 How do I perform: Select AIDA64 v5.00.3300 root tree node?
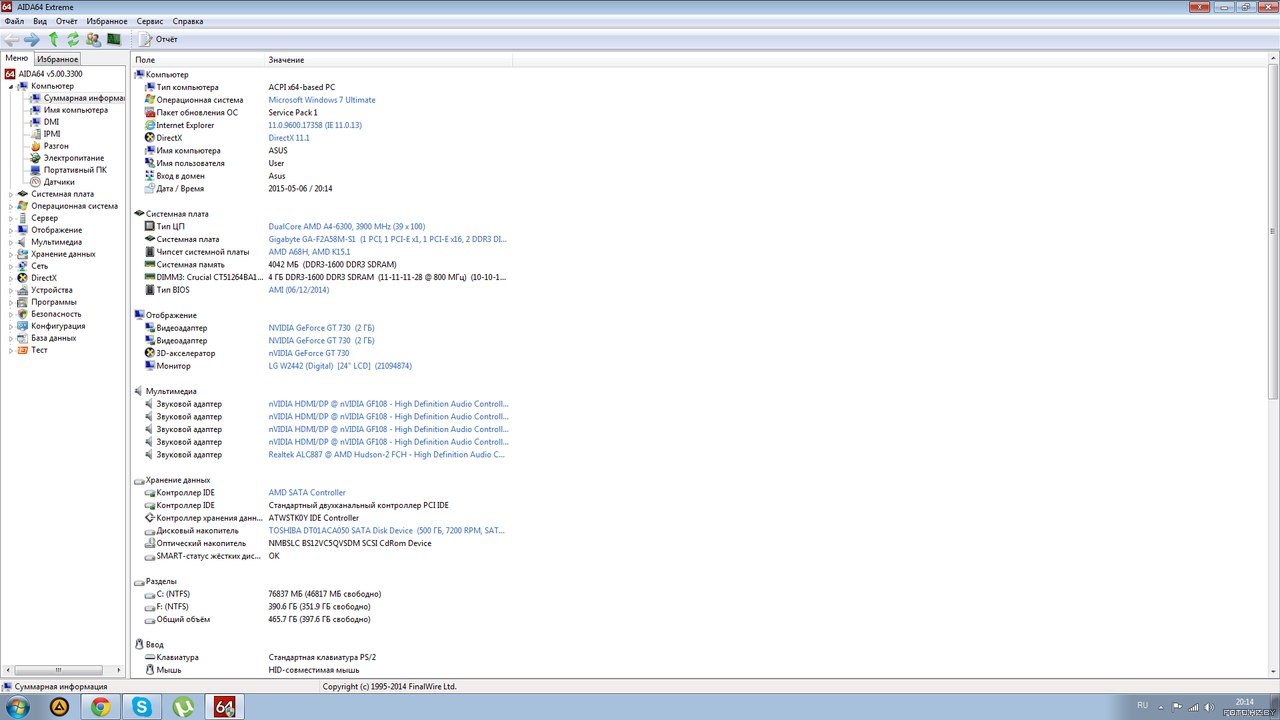(x=50, y=74)
